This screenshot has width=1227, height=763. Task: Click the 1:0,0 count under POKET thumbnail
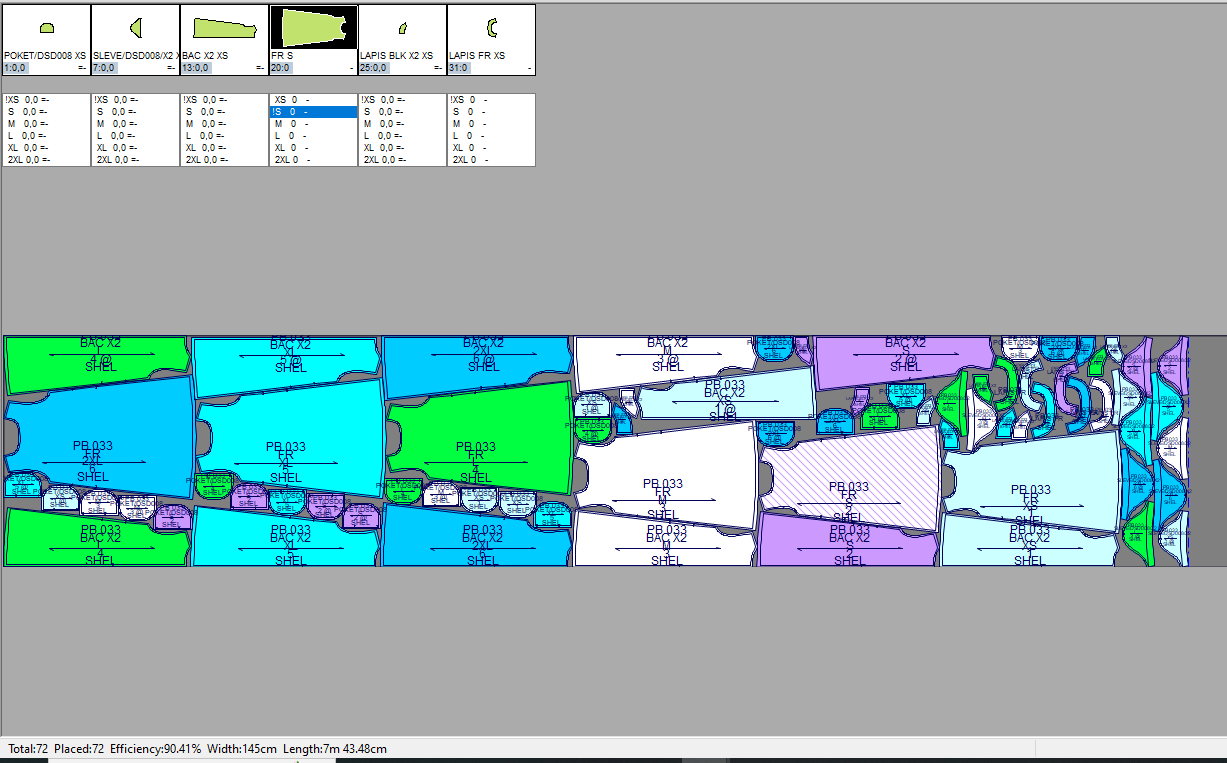pos(17,68)
